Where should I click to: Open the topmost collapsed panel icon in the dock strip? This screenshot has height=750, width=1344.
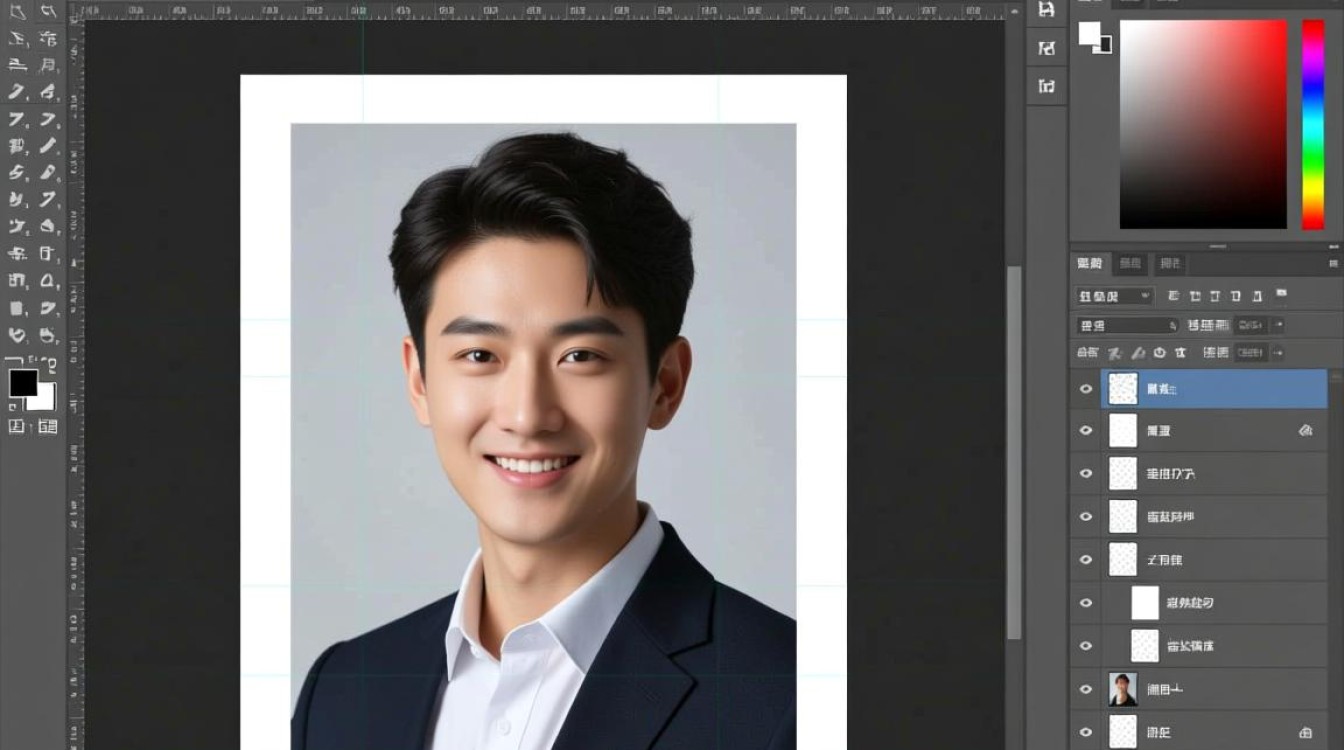[1046, 10]
